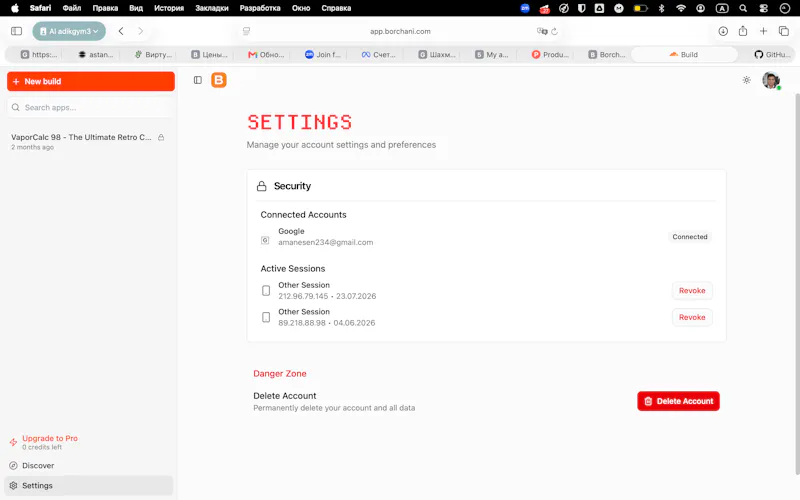Click the Connected status badge

(690, 237)
